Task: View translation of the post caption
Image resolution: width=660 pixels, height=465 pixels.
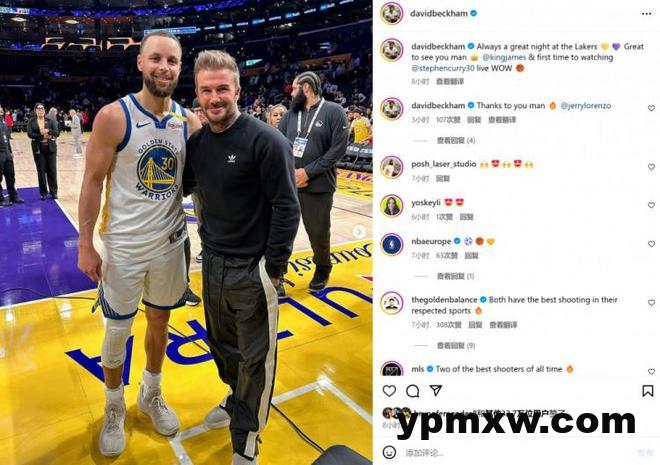Action: [x=450, y=81]
